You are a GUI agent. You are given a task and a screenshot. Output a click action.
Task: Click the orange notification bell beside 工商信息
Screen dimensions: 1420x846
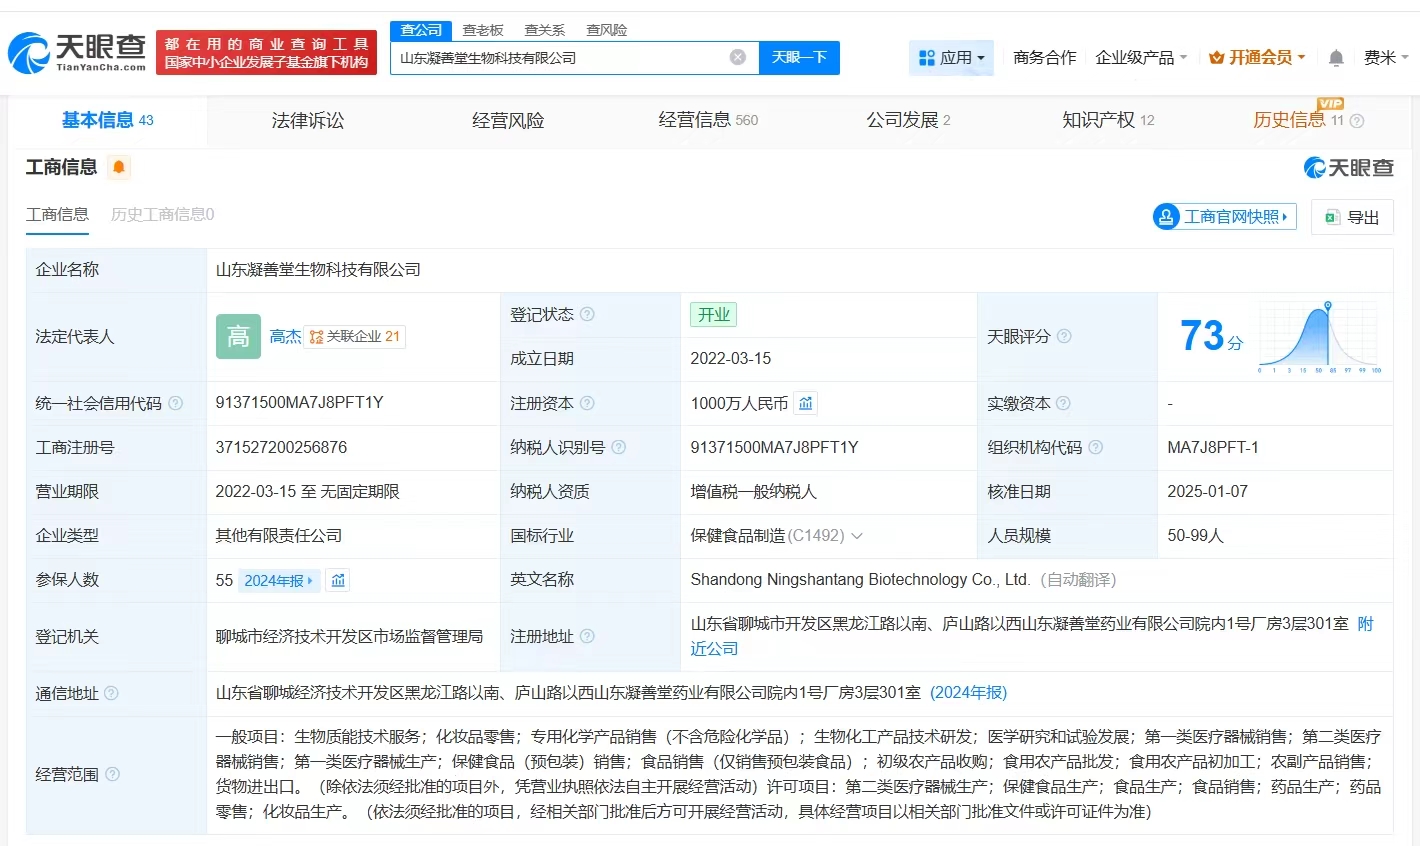[x=119, y=167]
